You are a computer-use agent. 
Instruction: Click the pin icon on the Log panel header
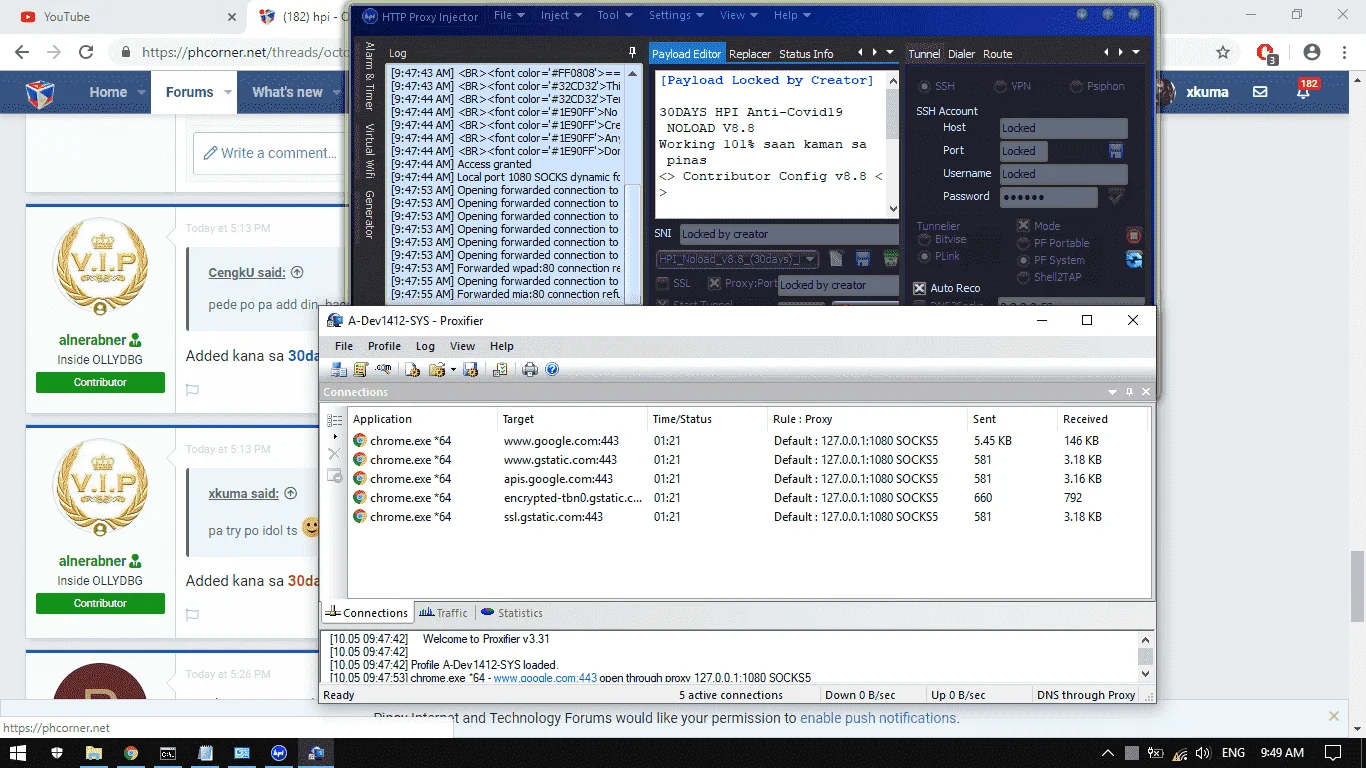(x=632, y=53)
